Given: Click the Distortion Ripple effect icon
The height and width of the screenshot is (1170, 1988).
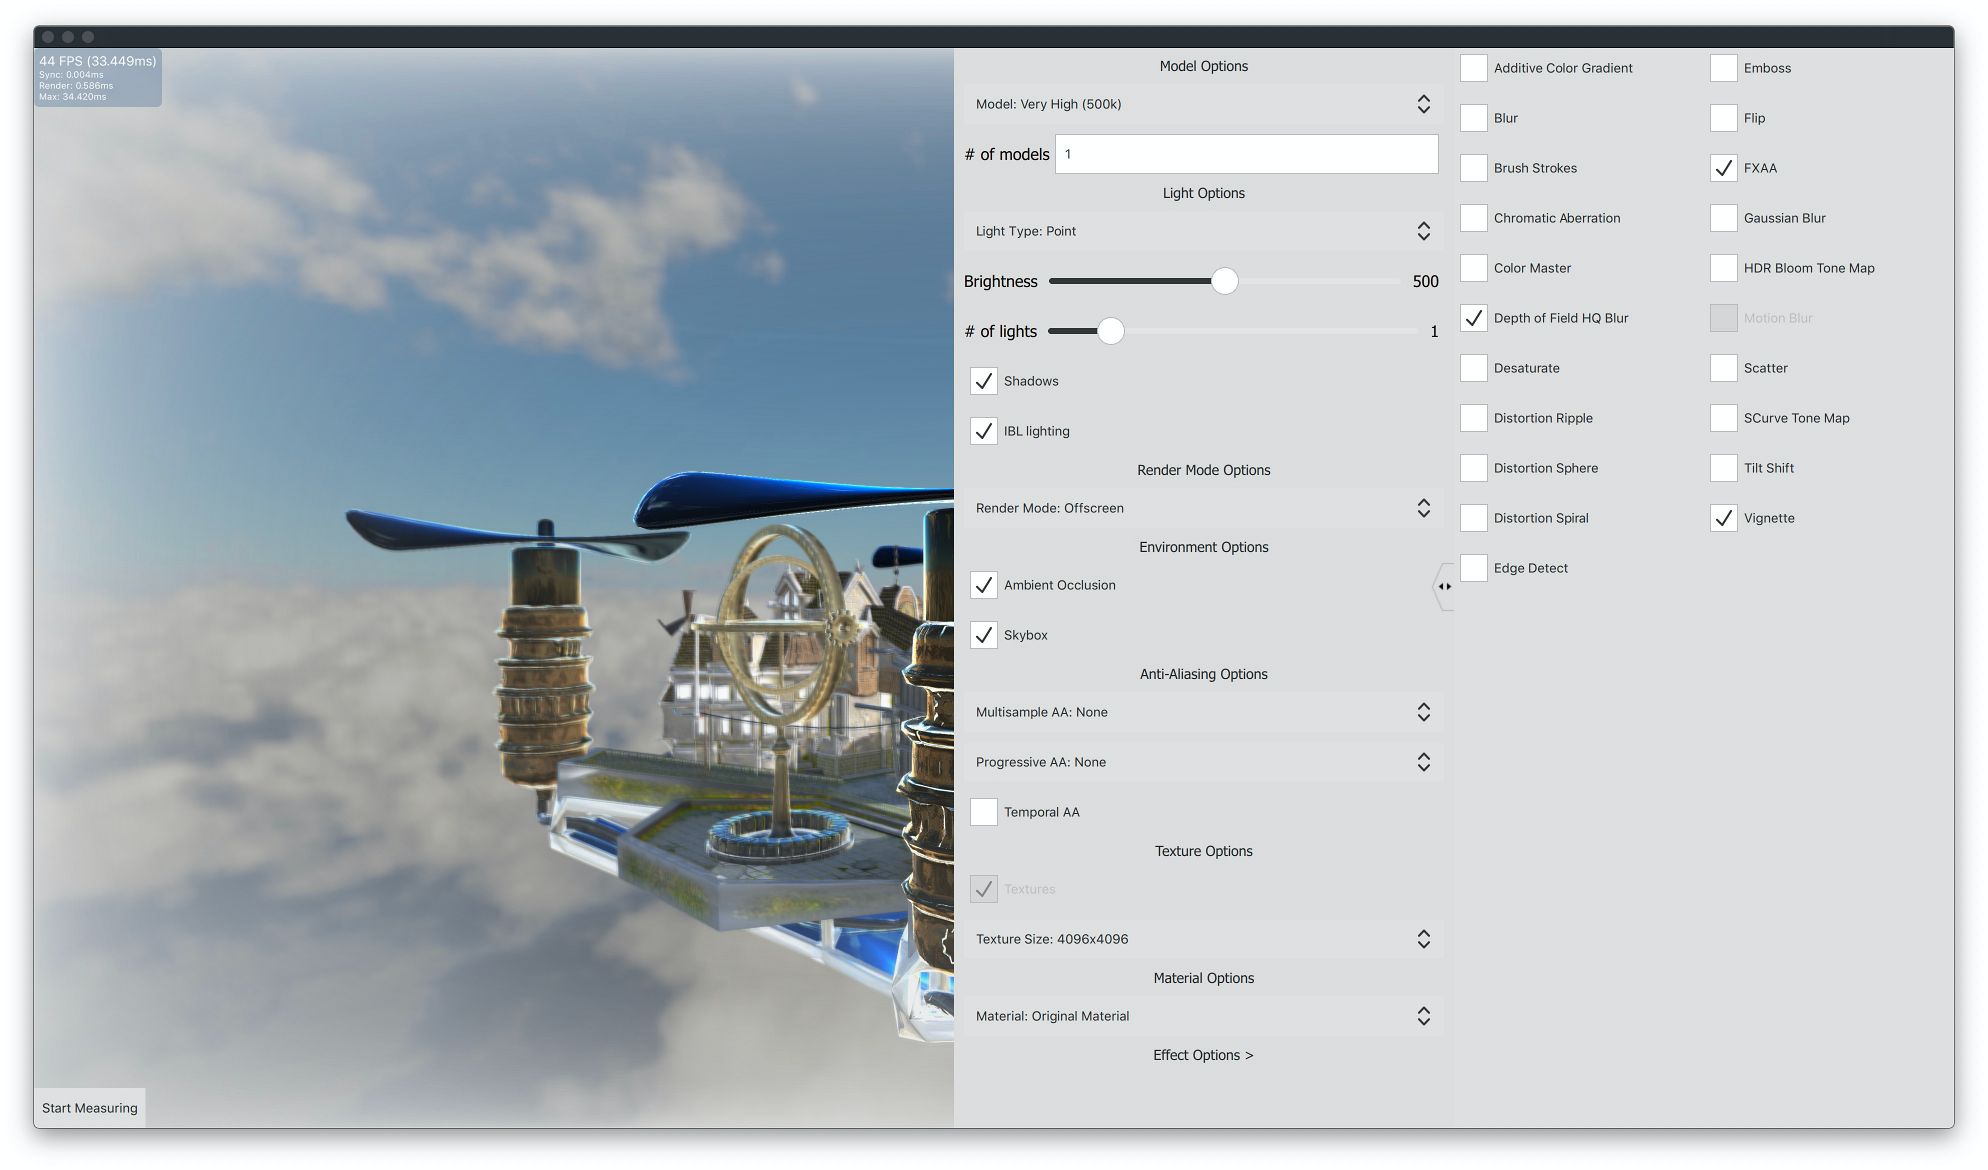Looking at the screenshot, I should (x=1474, y=416).
